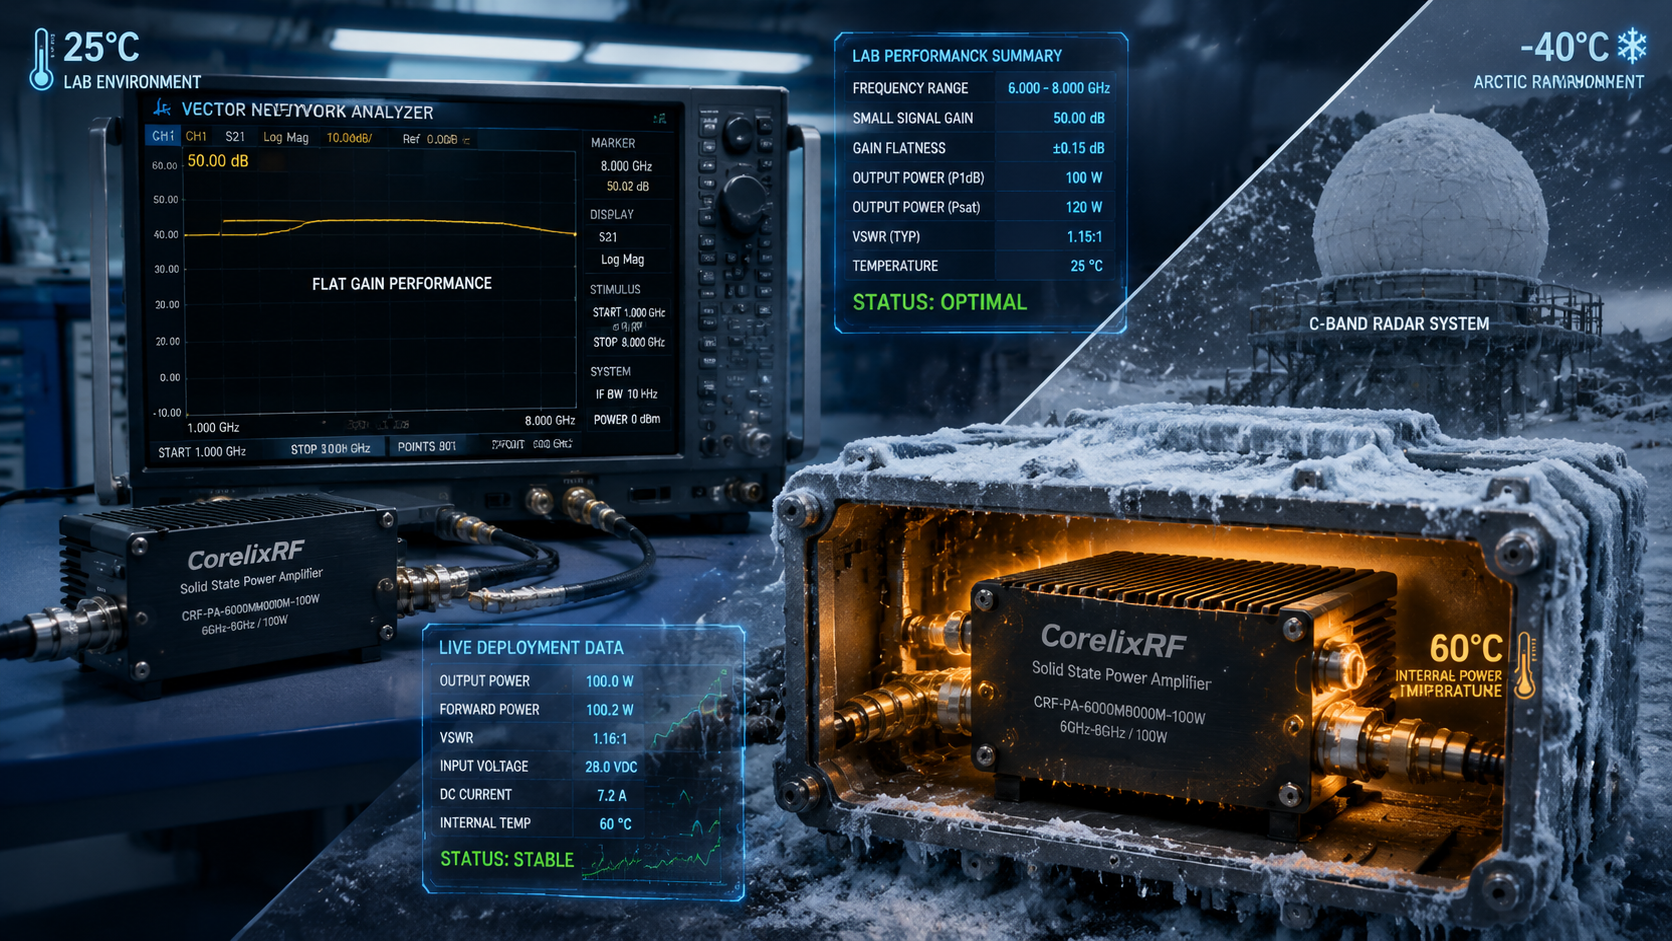The width and height of the screenshot is (1672, 941).
Task: Click the -40°C temperature heading
Action: [x=1564, y=47]
